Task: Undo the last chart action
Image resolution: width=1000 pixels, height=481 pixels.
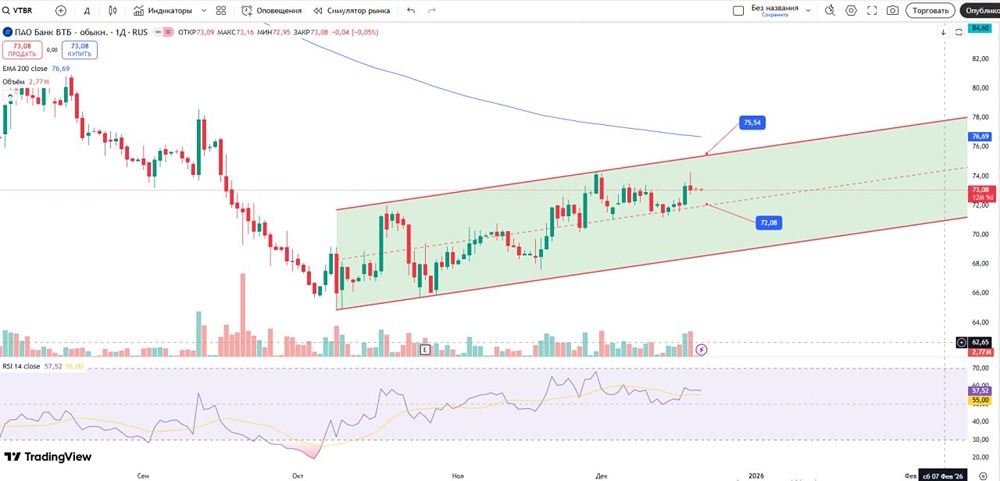Action: (x=411, y=10)
